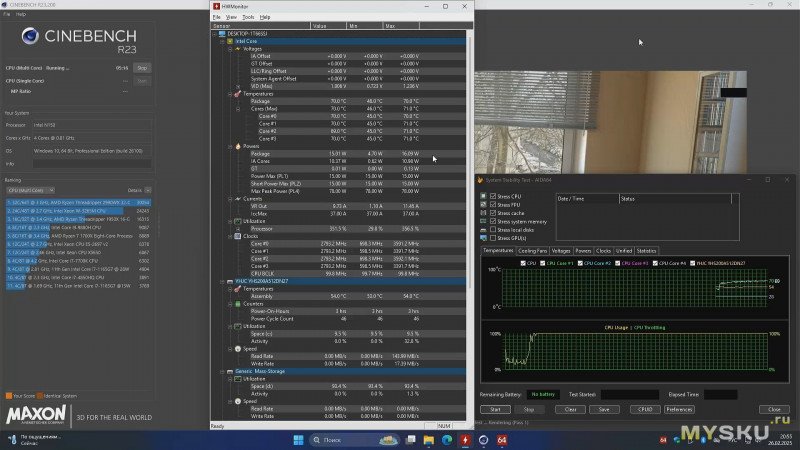
Task: Switch to AIDA64 via its taskbar icon
Action: 502,440
